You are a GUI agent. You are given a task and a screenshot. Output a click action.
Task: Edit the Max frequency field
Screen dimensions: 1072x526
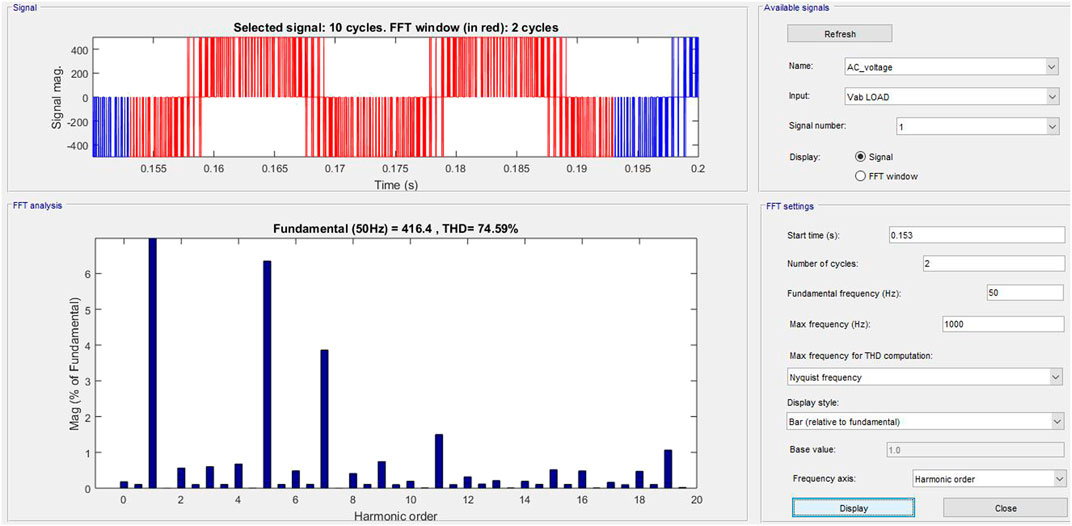[x=1003, y=324]
